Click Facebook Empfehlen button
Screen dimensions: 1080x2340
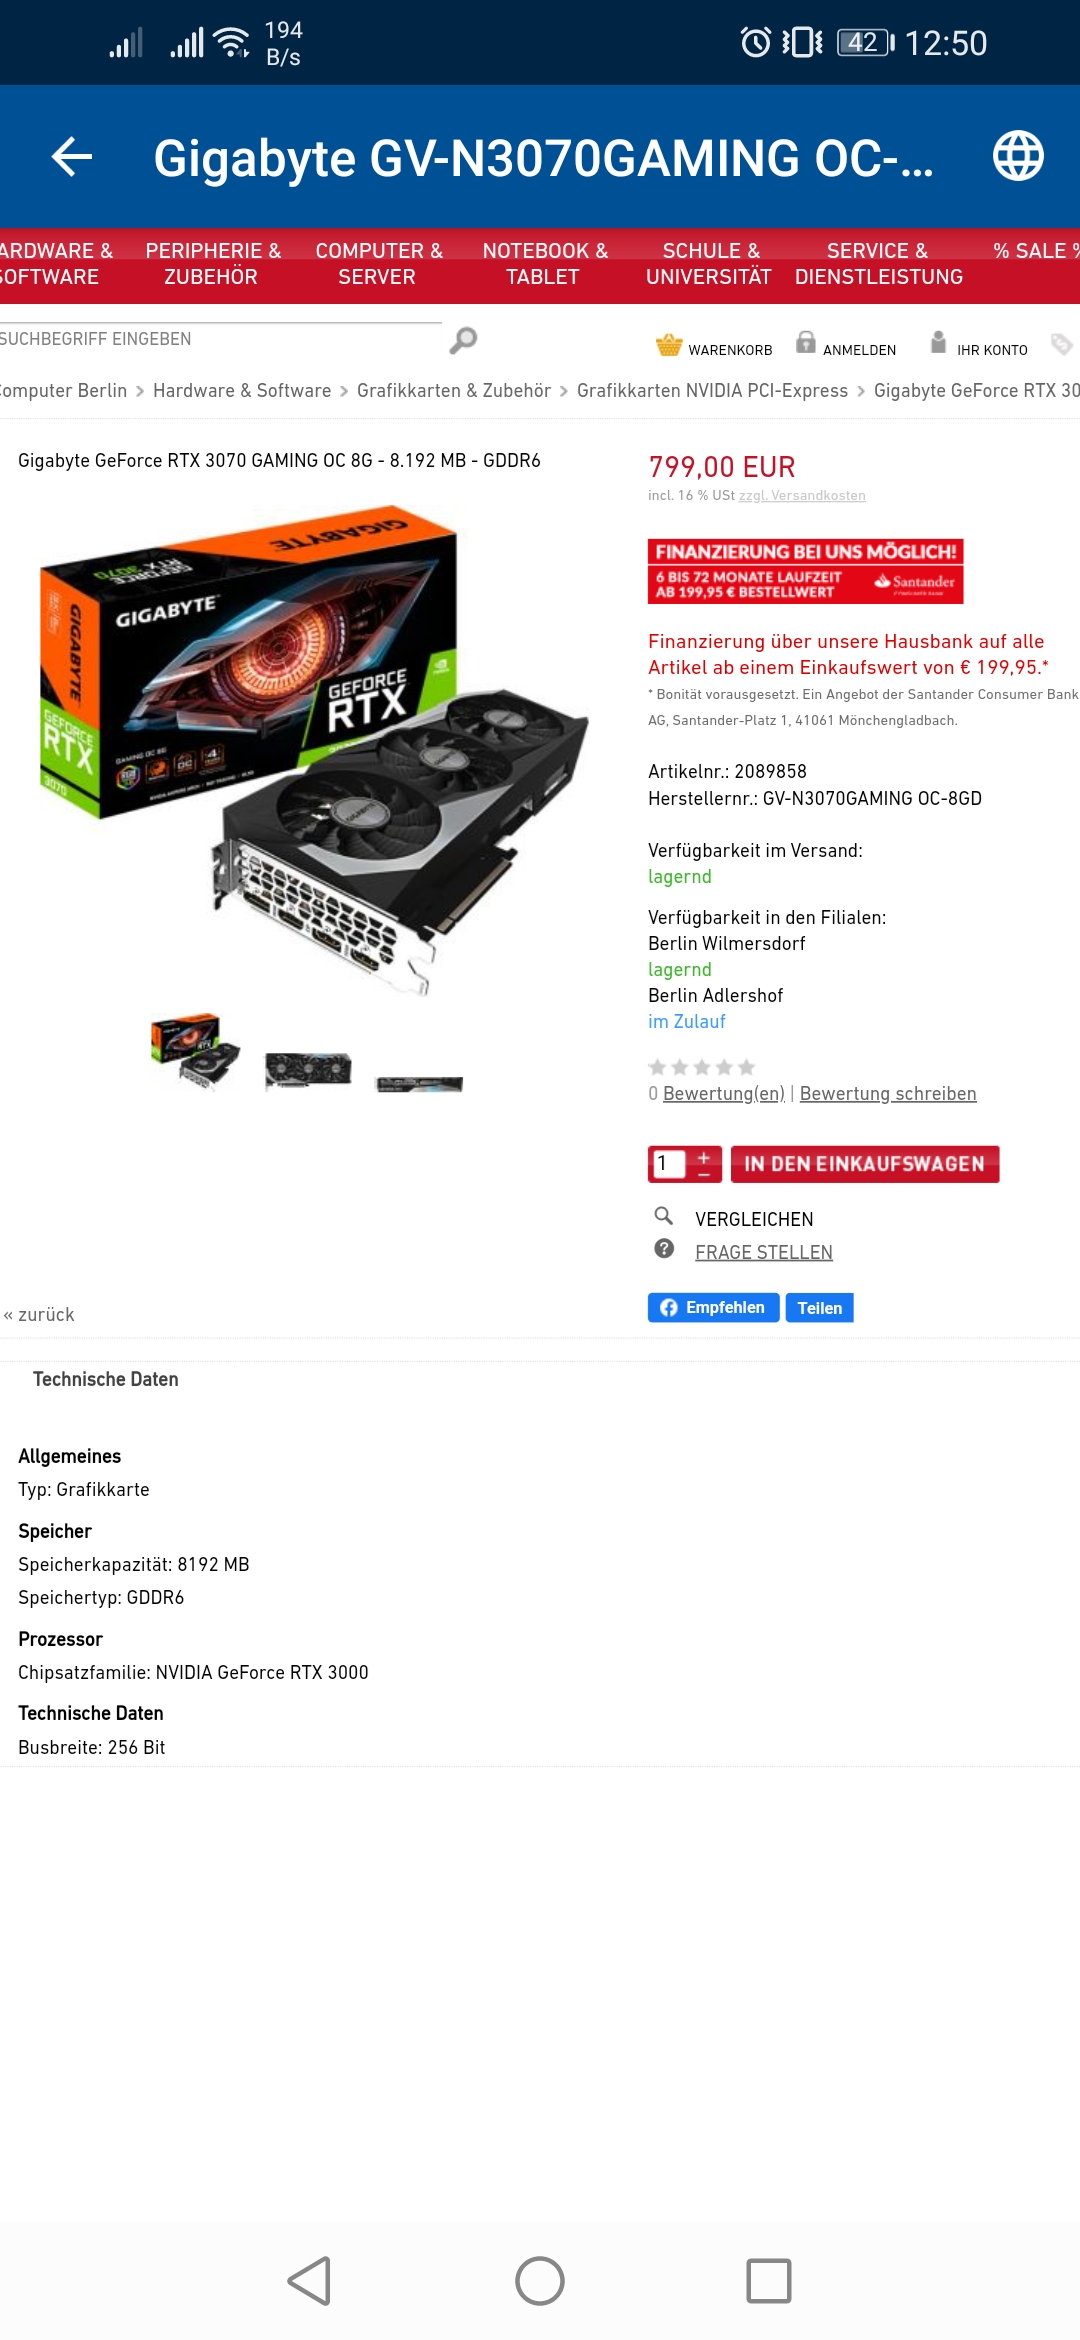(713, 1308)
